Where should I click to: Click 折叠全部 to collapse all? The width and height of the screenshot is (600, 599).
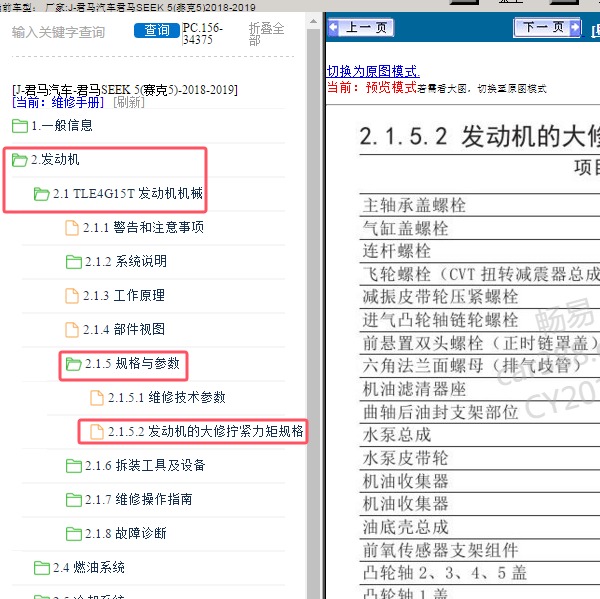pyautogui.click(x=266, y=34)
